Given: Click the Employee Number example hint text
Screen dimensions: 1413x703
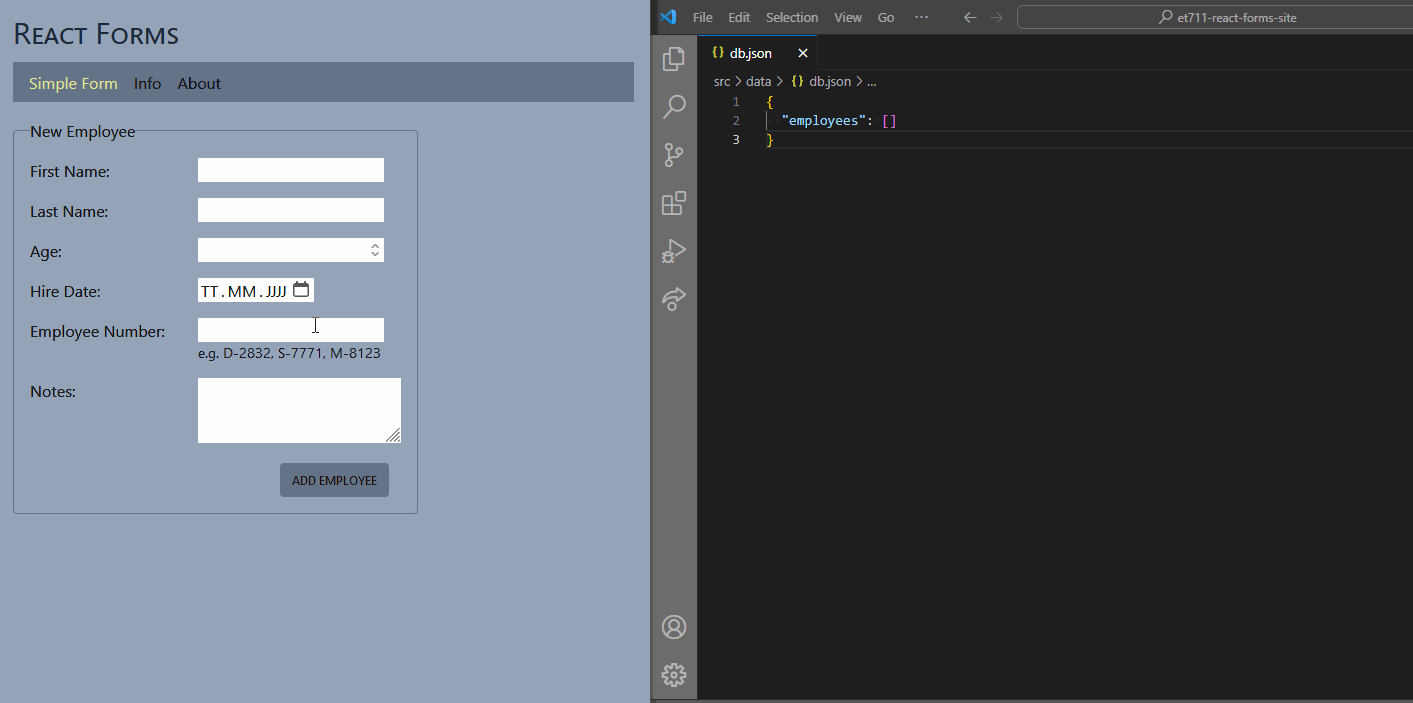Looking at the screenshot, I should 289,353.
